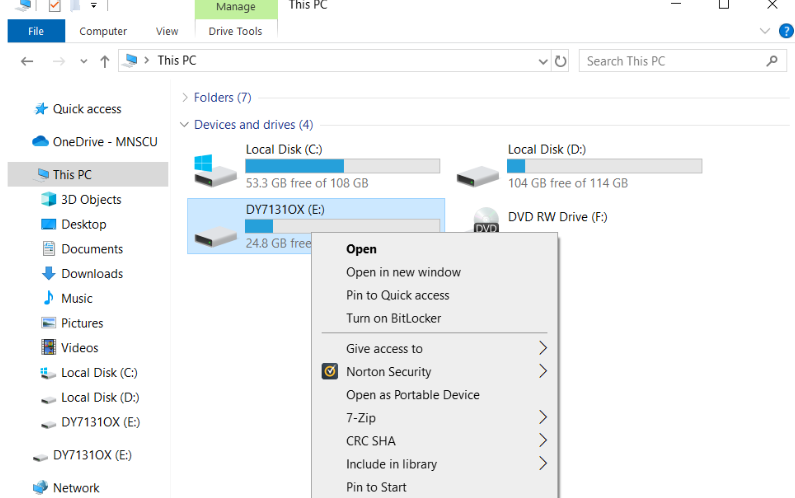Expand the Folders (7) group

[185, 98]
